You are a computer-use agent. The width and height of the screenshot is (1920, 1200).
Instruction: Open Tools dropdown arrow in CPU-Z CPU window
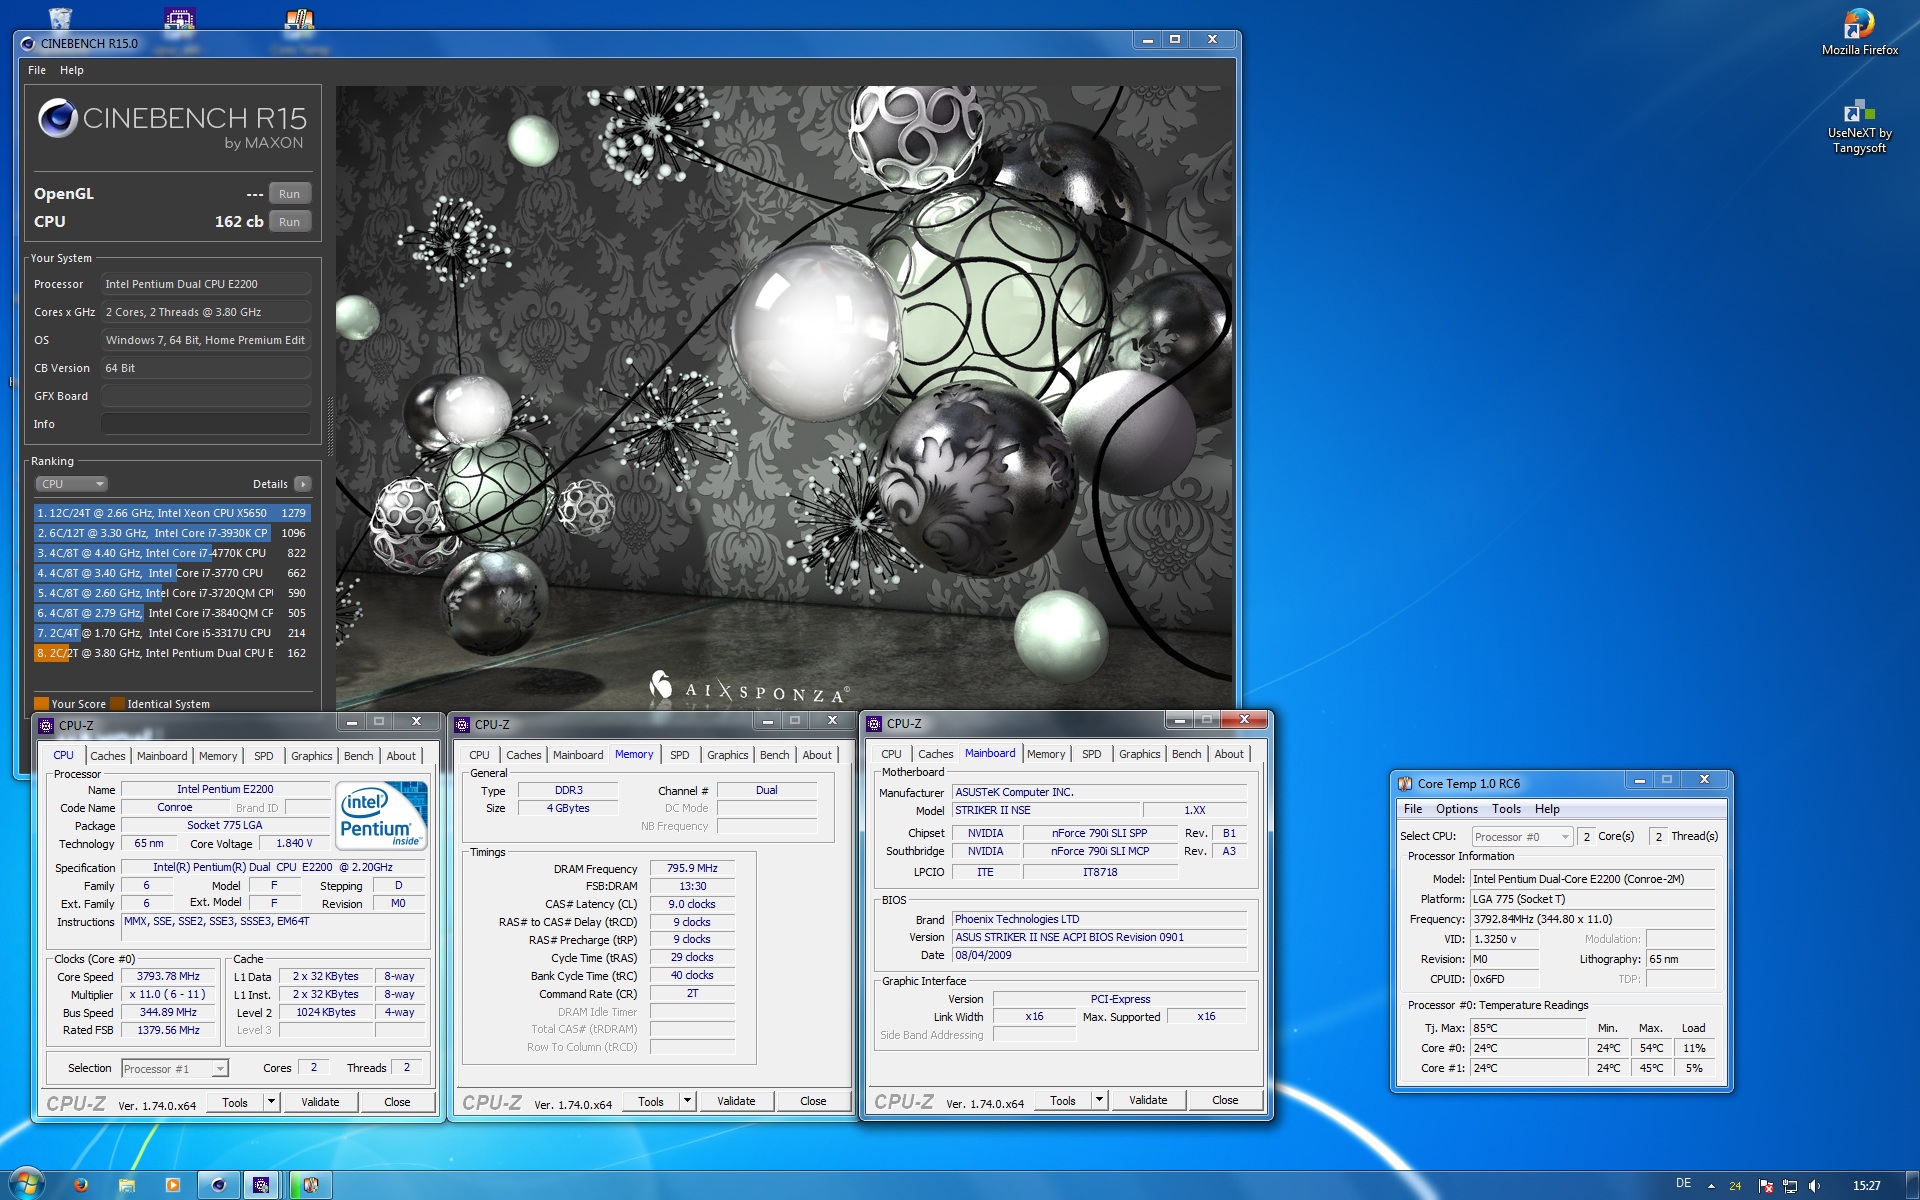pyautogui.click(x=271, y=1102)
